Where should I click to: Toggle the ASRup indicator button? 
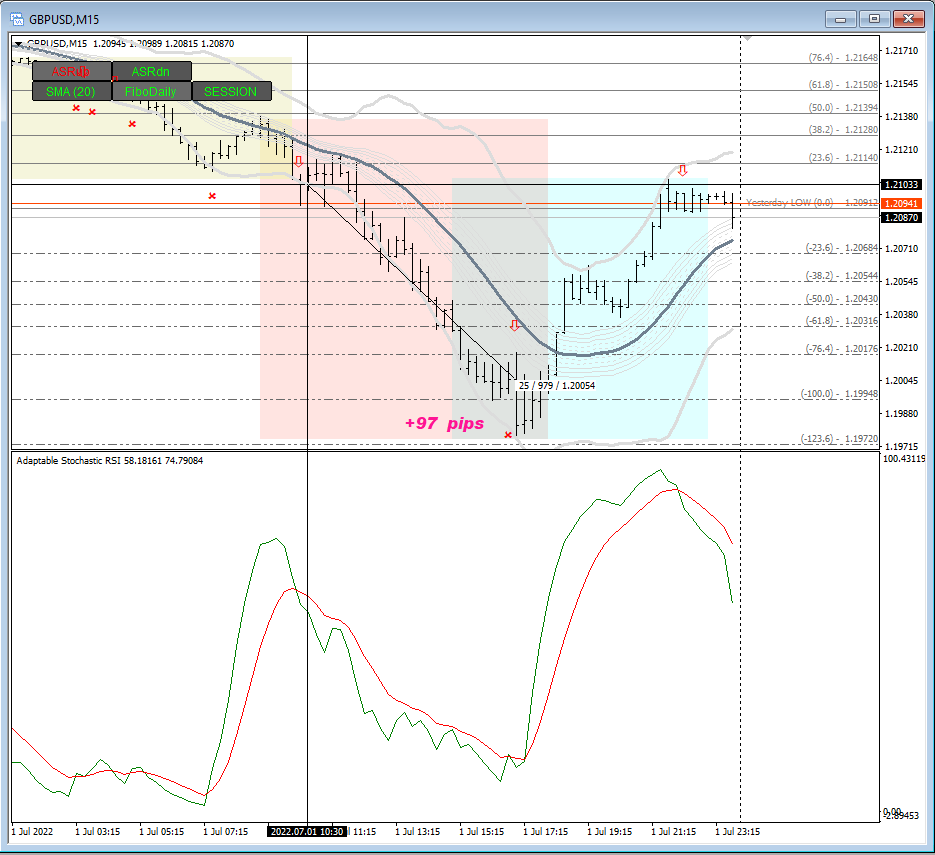[x=72, y=72]
